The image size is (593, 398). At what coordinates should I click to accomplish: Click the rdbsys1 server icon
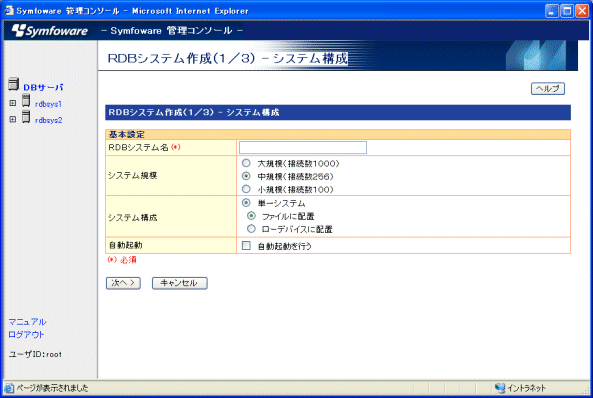[x=26, y=101]
